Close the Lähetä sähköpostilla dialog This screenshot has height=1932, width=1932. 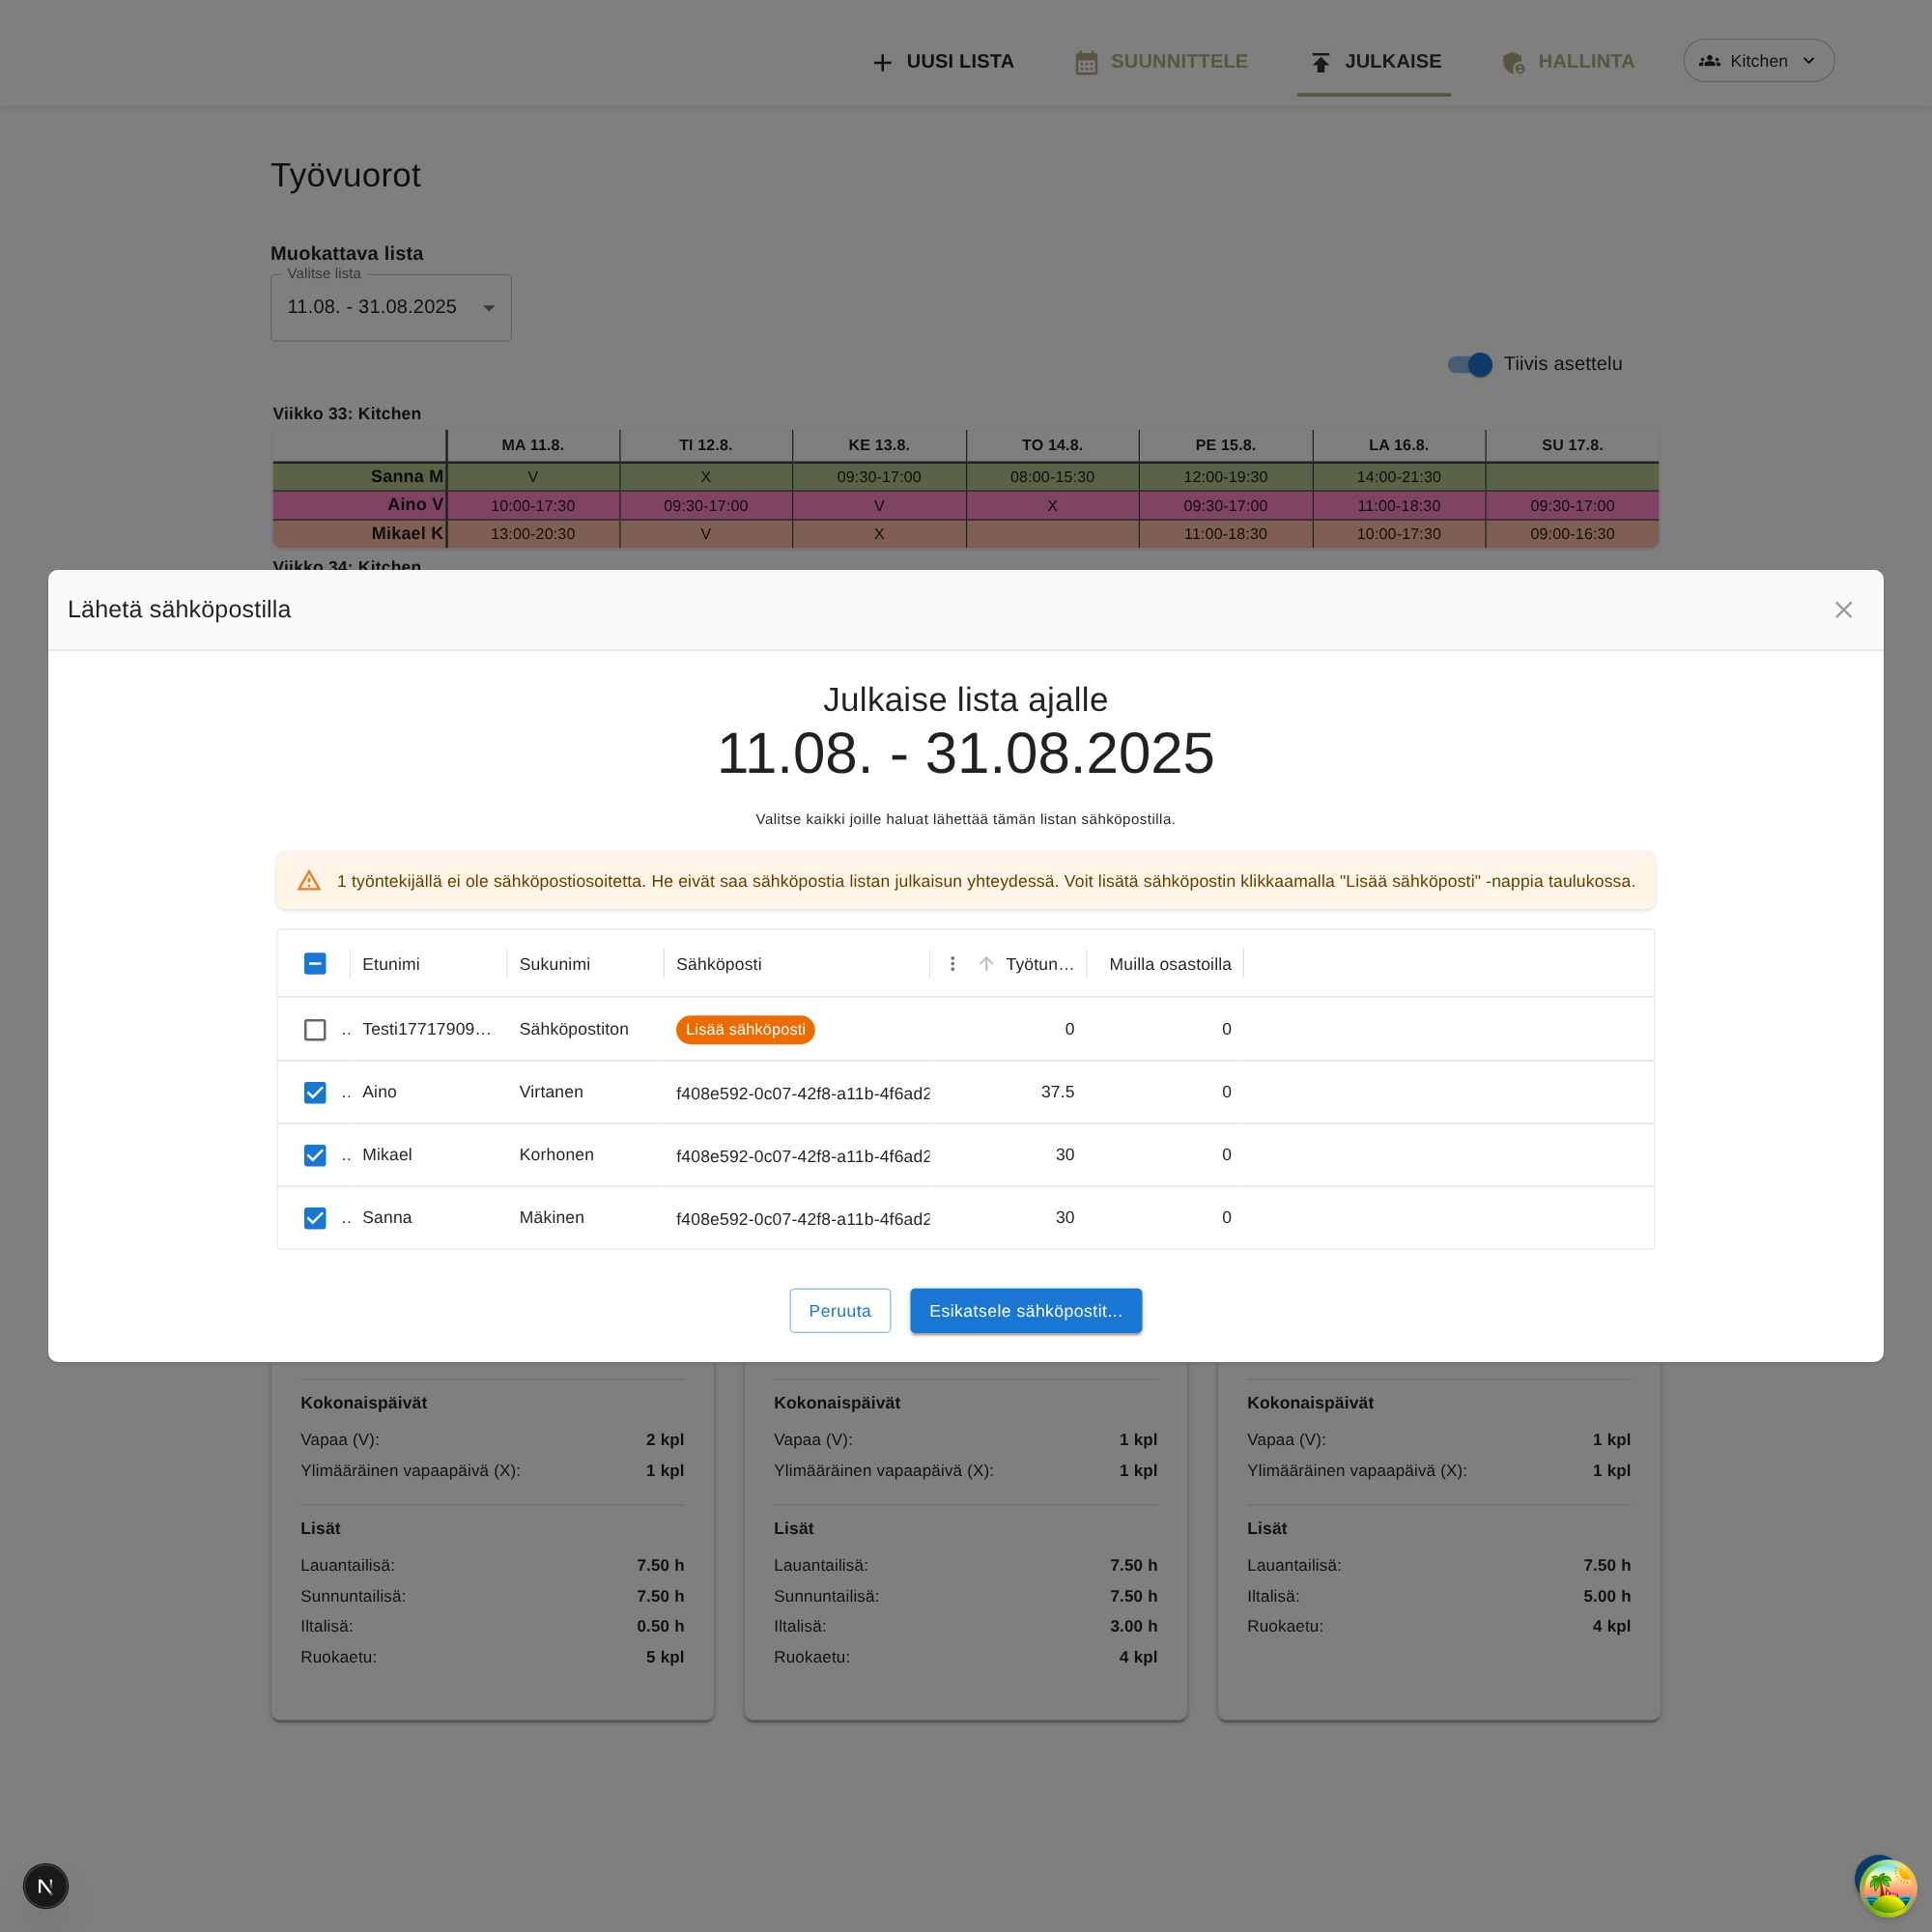[x=1843, y=610]
